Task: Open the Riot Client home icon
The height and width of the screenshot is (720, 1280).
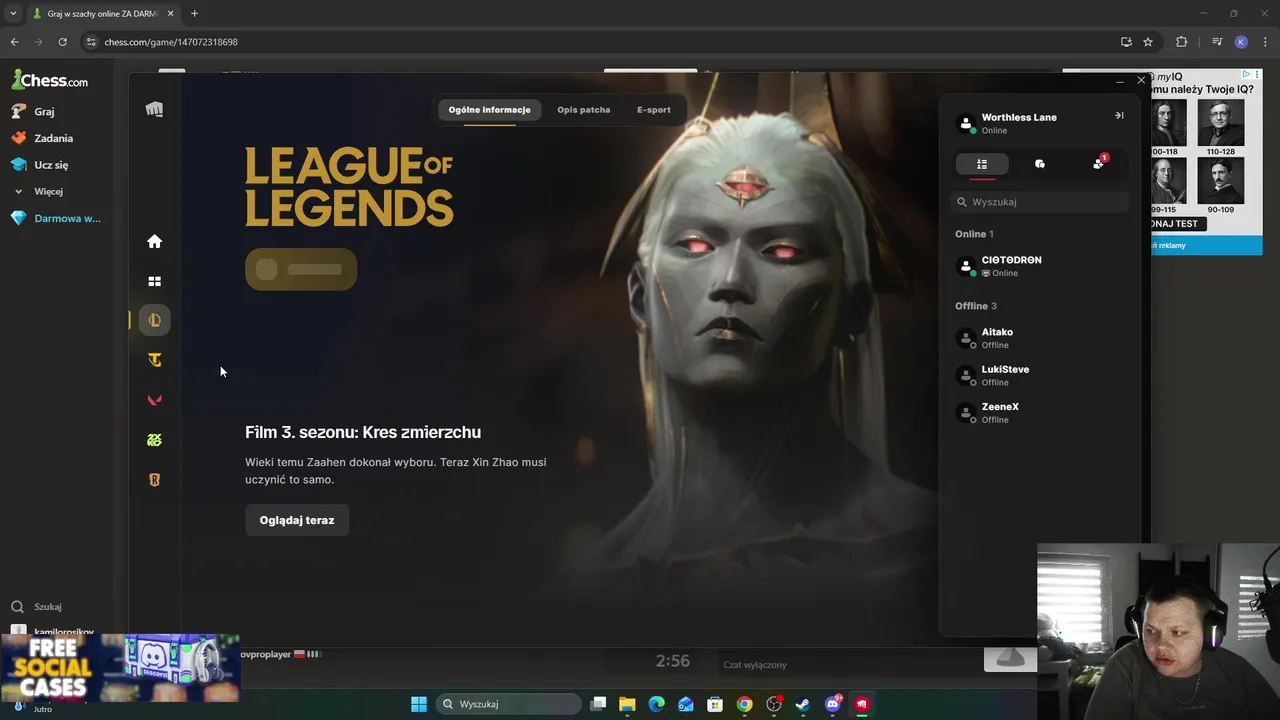Action: (154, 241)
